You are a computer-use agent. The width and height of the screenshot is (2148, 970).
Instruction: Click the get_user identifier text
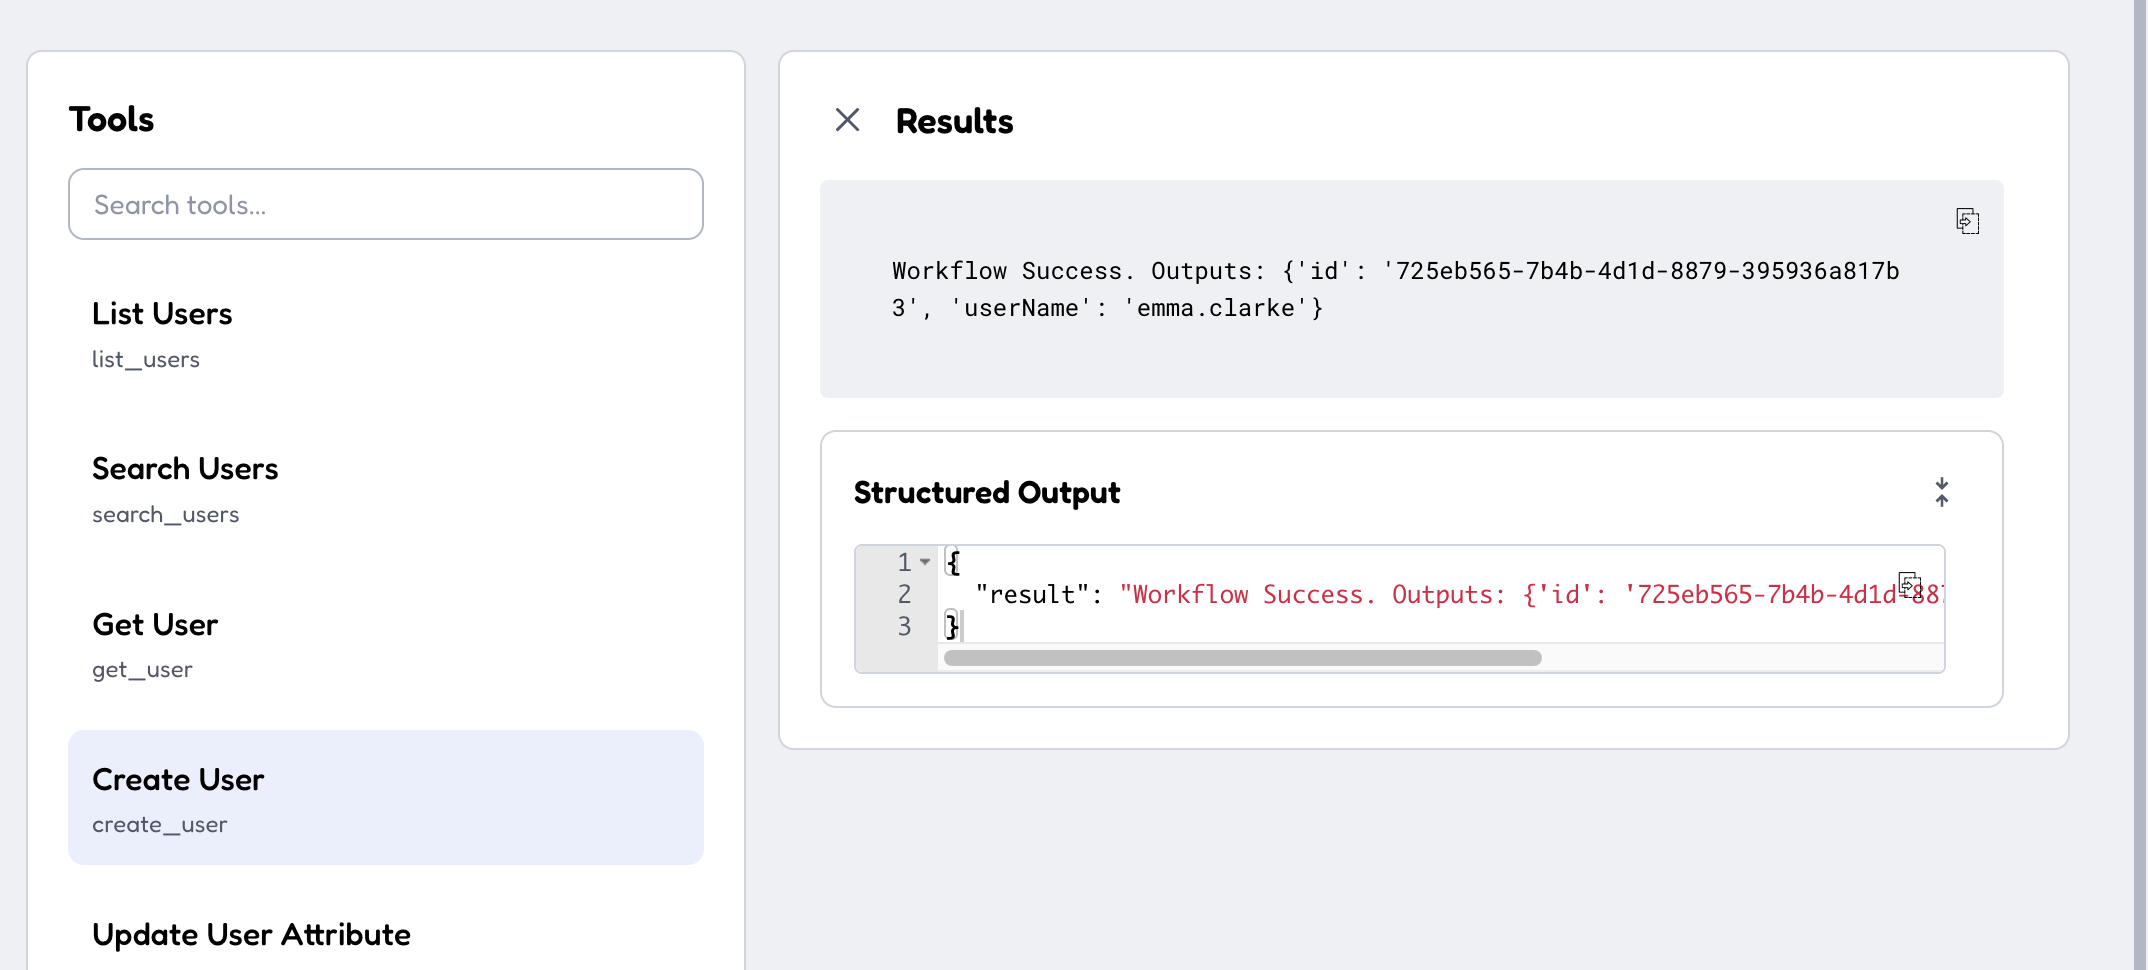click(x=142, y=670)
